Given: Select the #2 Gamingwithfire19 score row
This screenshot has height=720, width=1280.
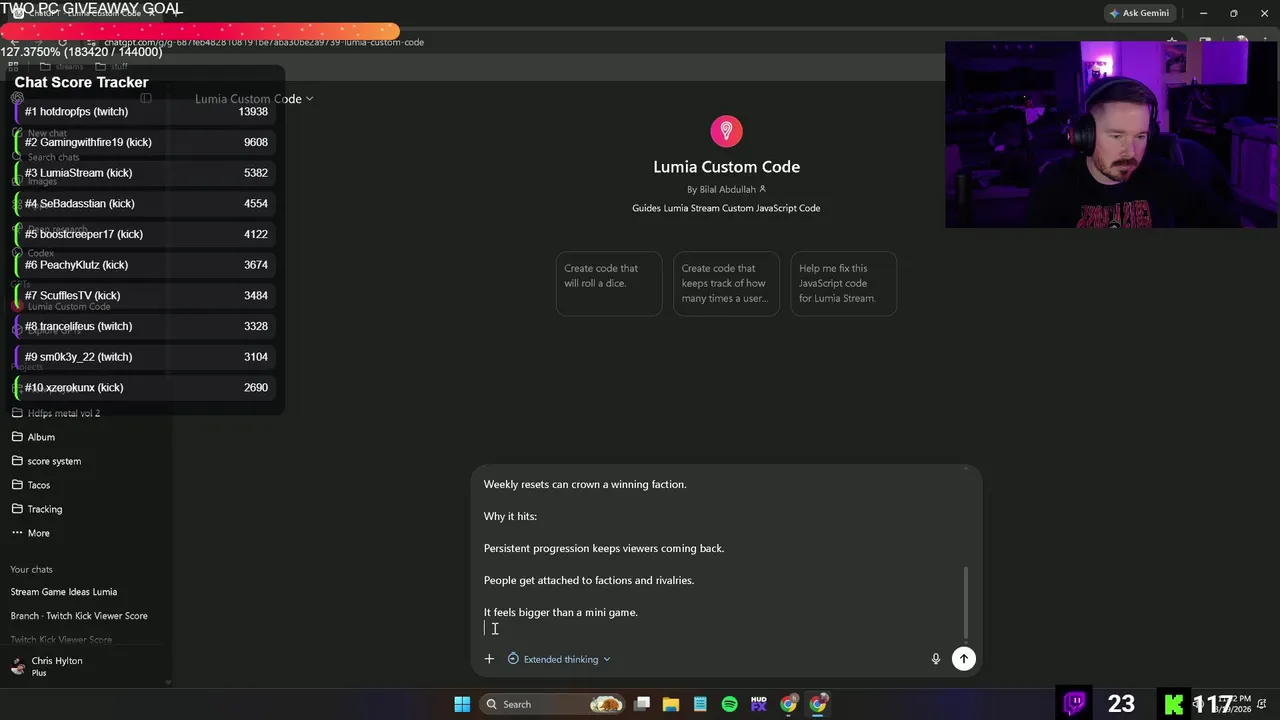Looking at the screenshot, I should (x=146, y=142).
